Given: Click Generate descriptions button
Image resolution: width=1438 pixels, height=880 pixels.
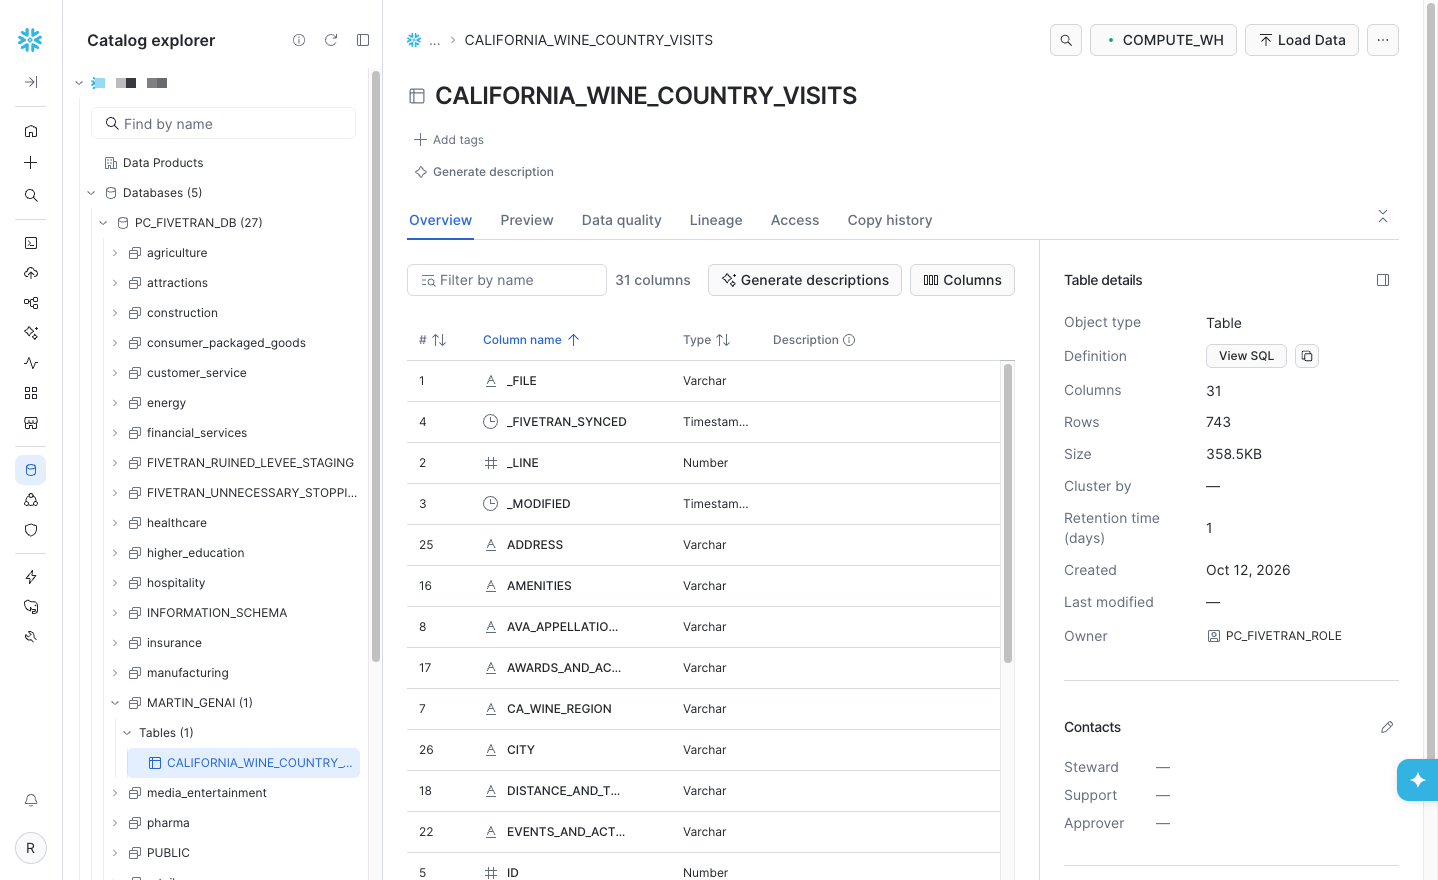Looking at the screenshot, I should 805,280.
